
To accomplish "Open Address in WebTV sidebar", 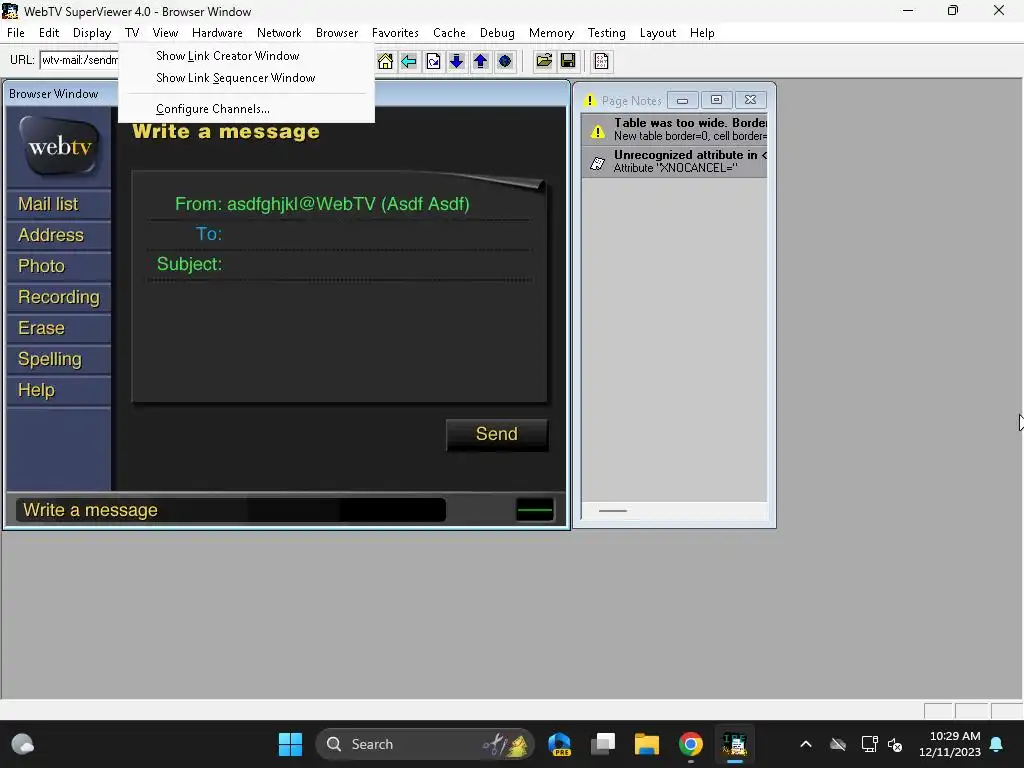I will (x=59, y=235).
